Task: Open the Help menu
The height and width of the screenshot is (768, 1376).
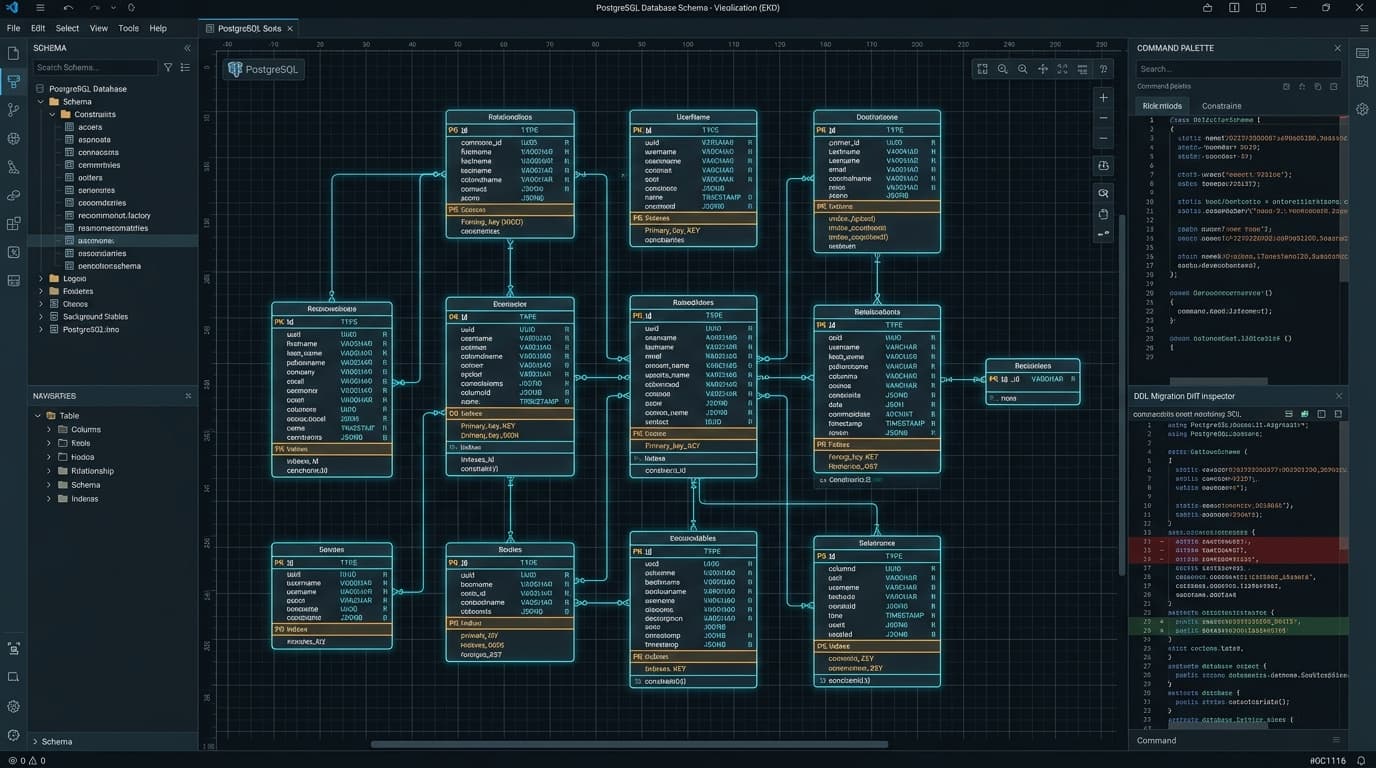Action: click(x=158, y=28)
